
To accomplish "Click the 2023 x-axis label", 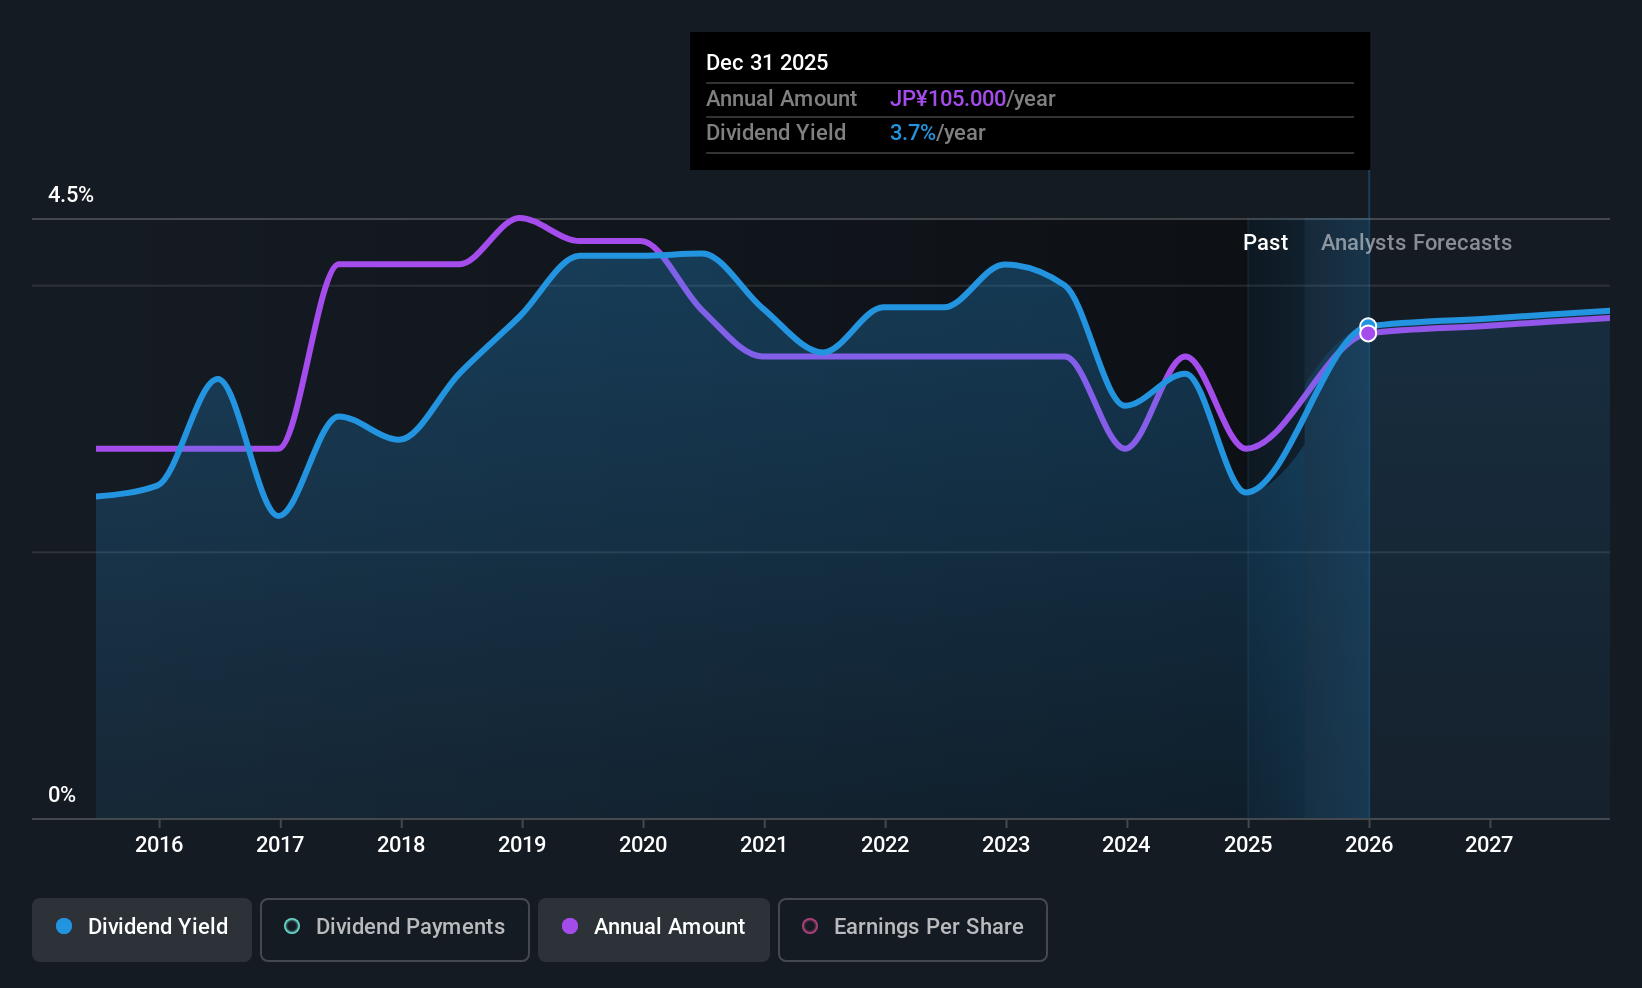I will 1006,845.
